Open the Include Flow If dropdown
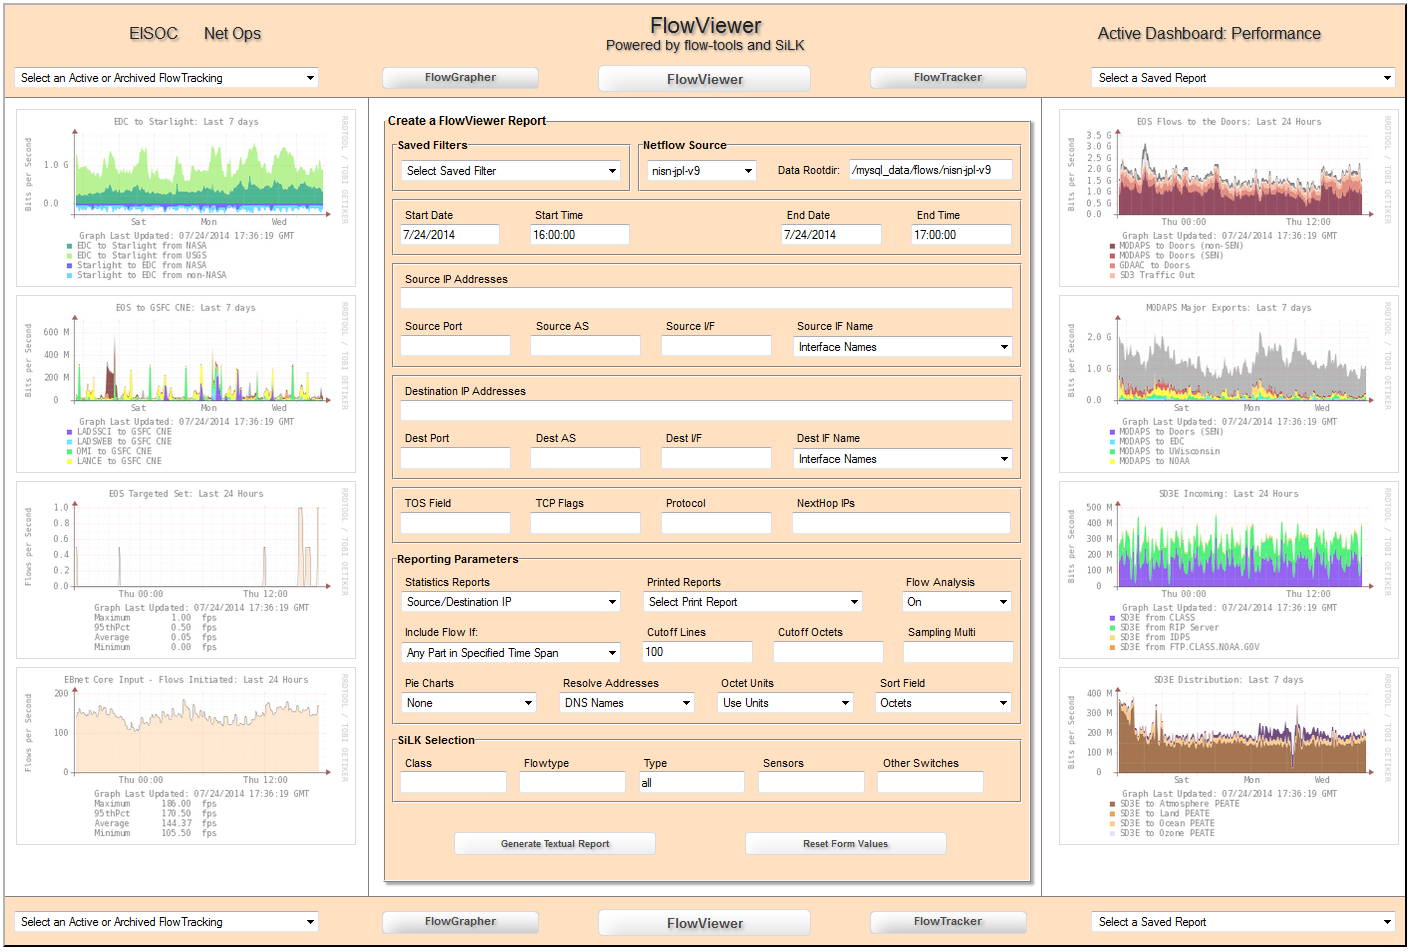Image resolution: width=1411 pixels, height=952 pixels. click(510, 652)
